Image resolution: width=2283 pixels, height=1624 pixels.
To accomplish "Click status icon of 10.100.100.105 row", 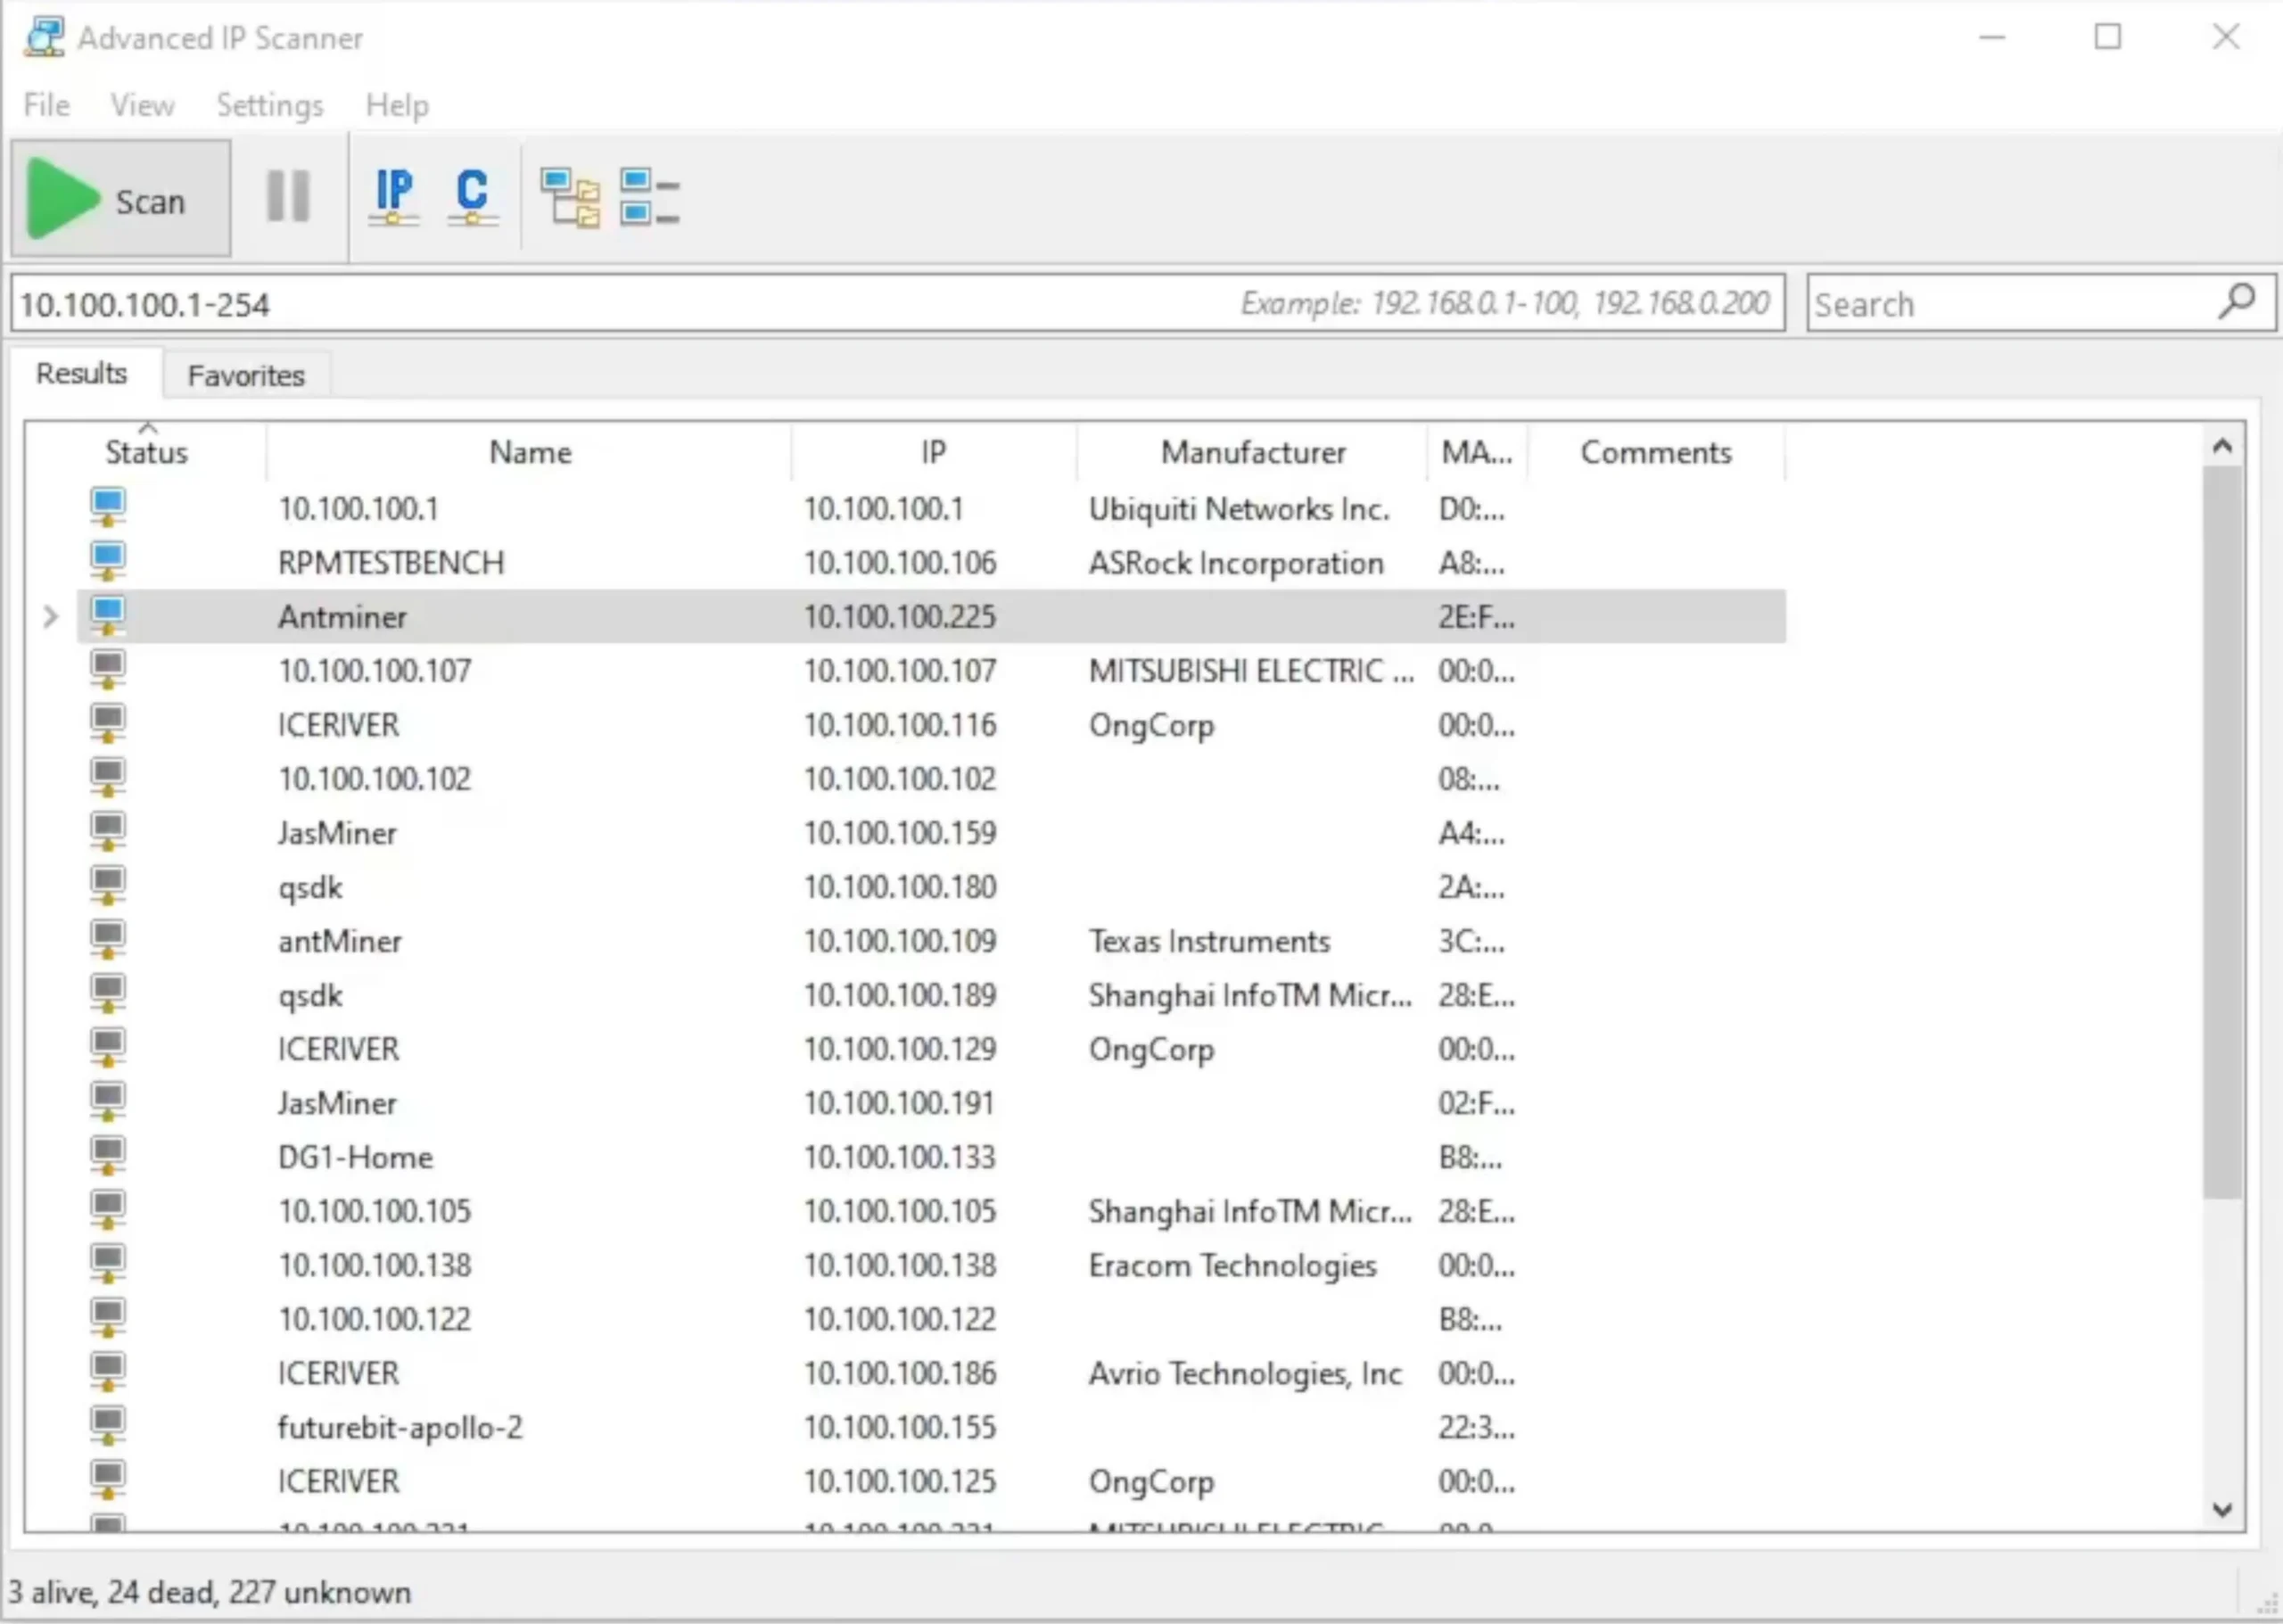I will [108, 1209].
